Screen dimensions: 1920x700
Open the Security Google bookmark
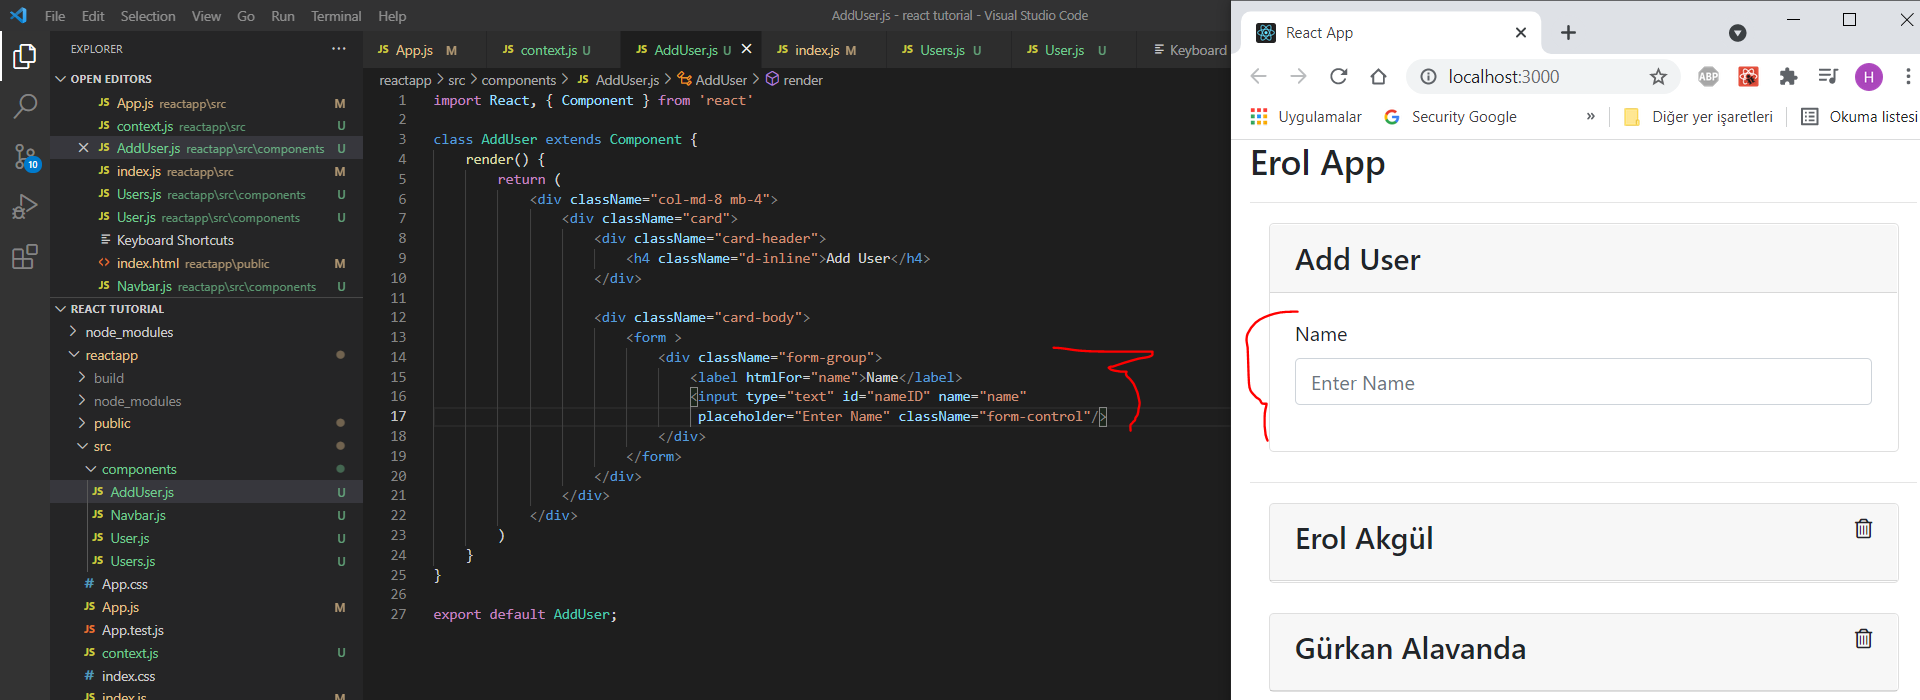pyautogui.click(x=1463, y=117)
